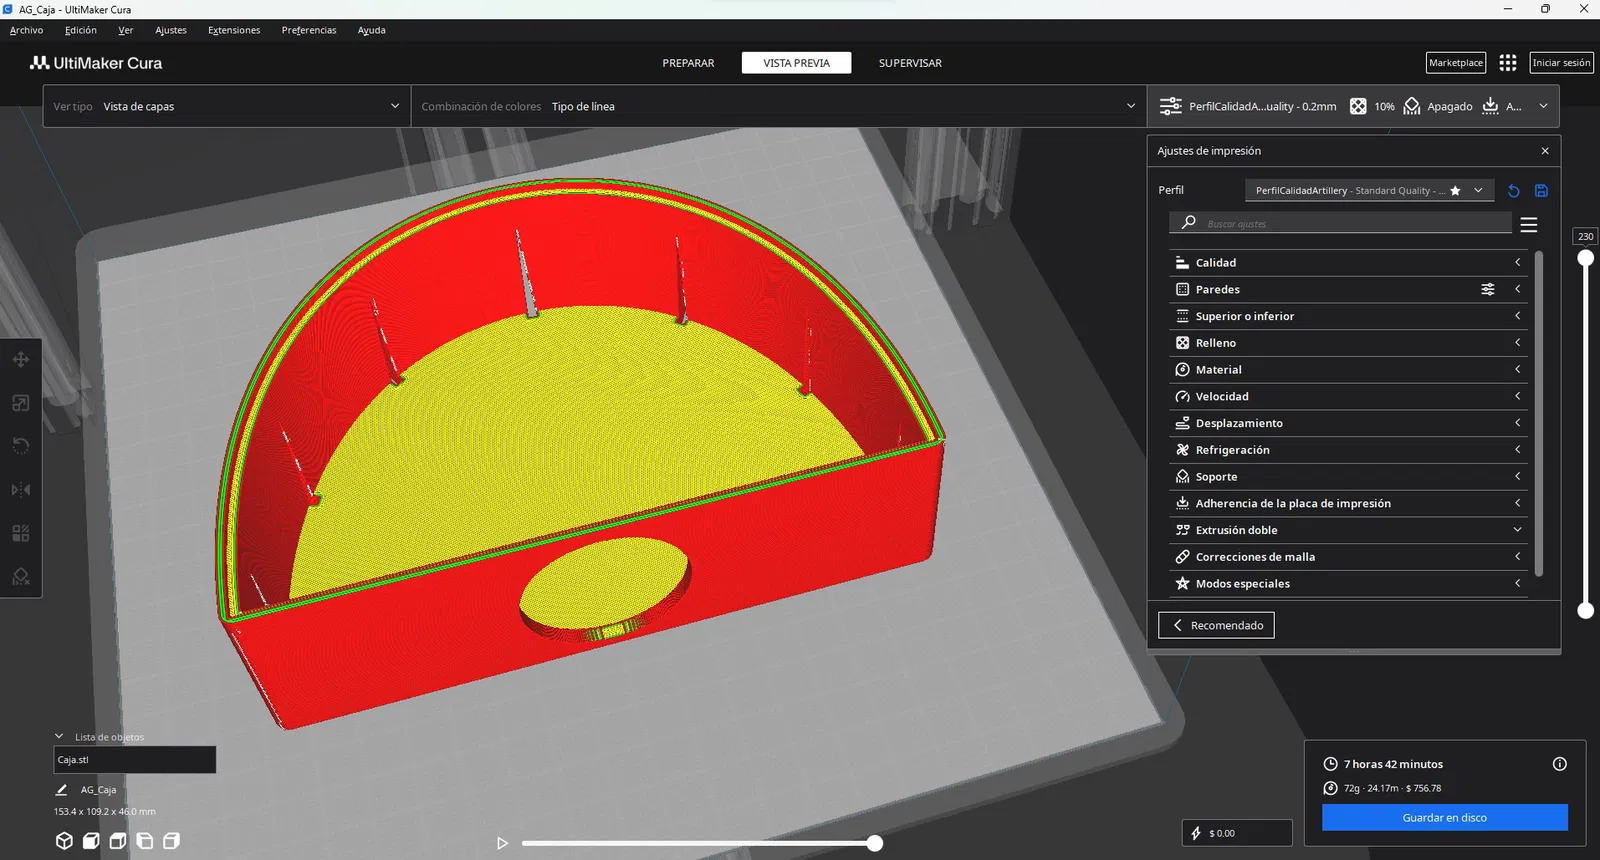
Task: Click the Guardar en disco button
Action: [x=1444, y=818]
